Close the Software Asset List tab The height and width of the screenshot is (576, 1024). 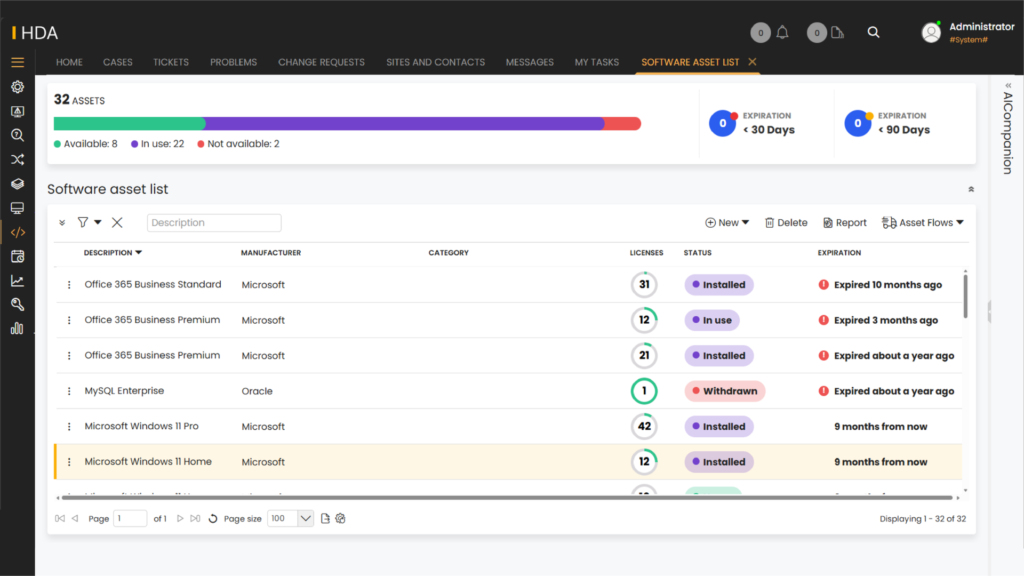pyautogui.click(x=752, y=61)
